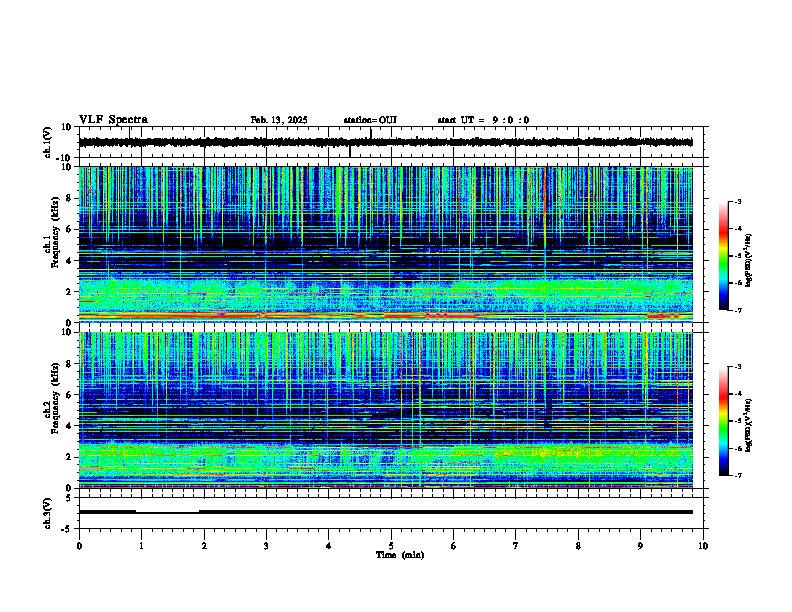Screen dimensions: 792x612
Task: Click time axis tick label '8'
Action: pos(578,546)
